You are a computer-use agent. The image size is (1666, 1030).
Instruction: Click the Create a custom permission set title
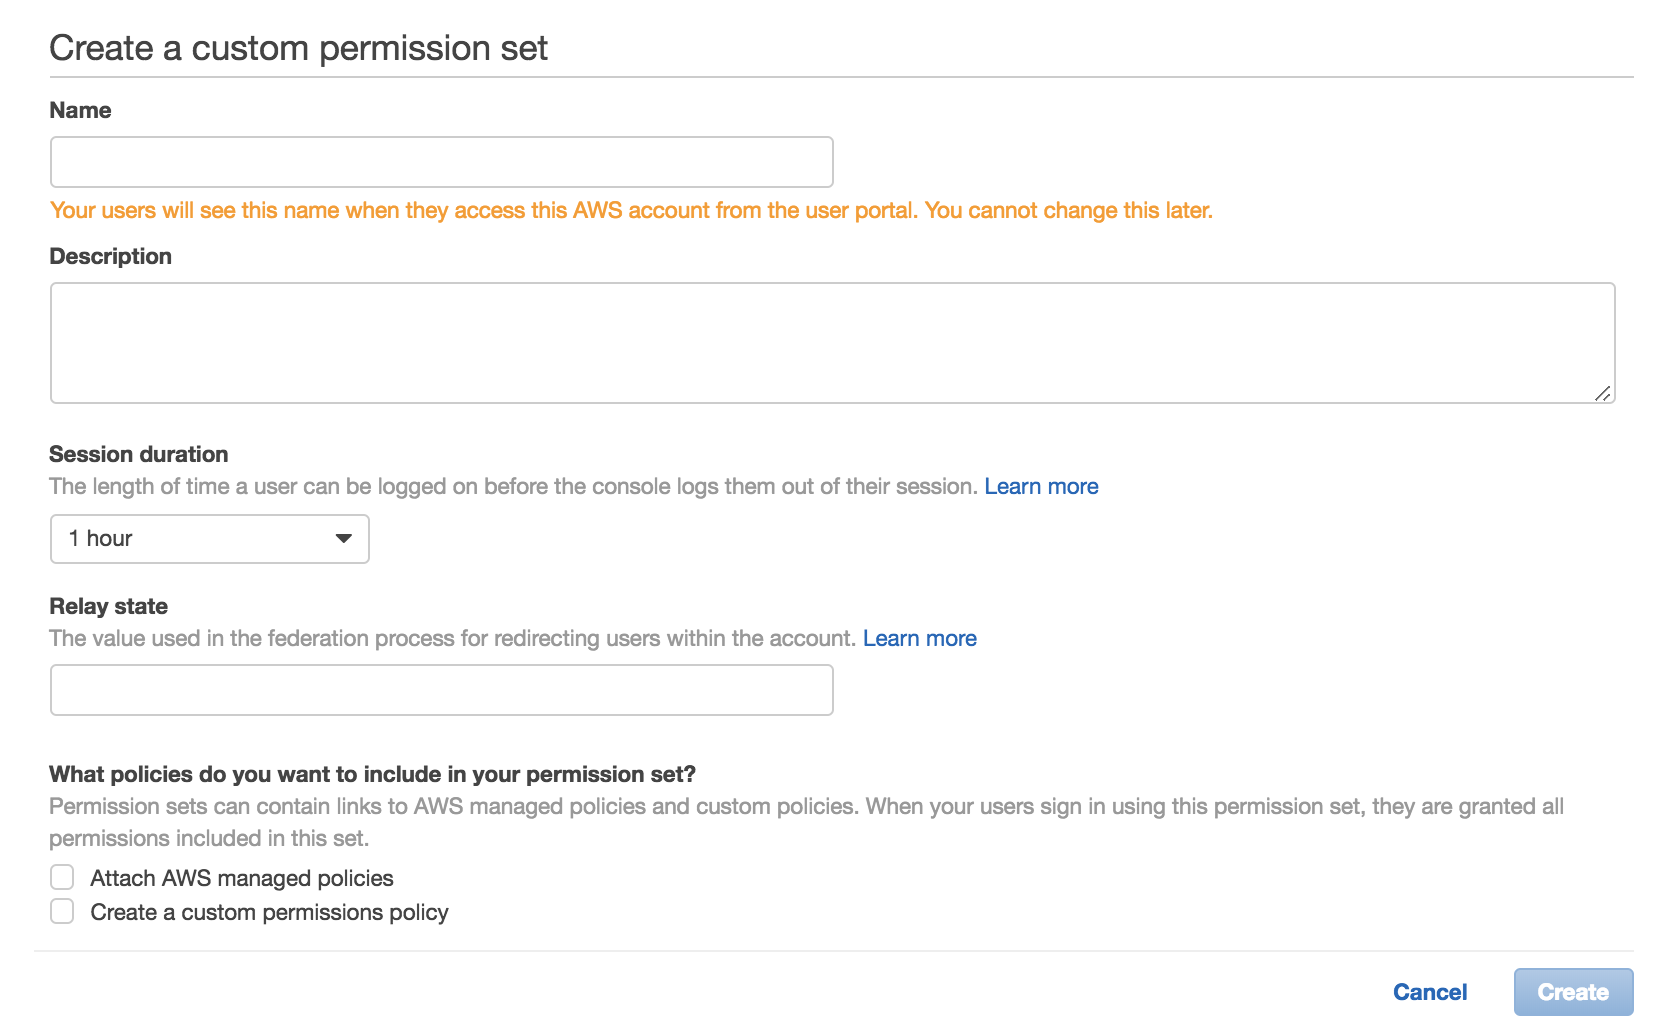pos(298,49)
